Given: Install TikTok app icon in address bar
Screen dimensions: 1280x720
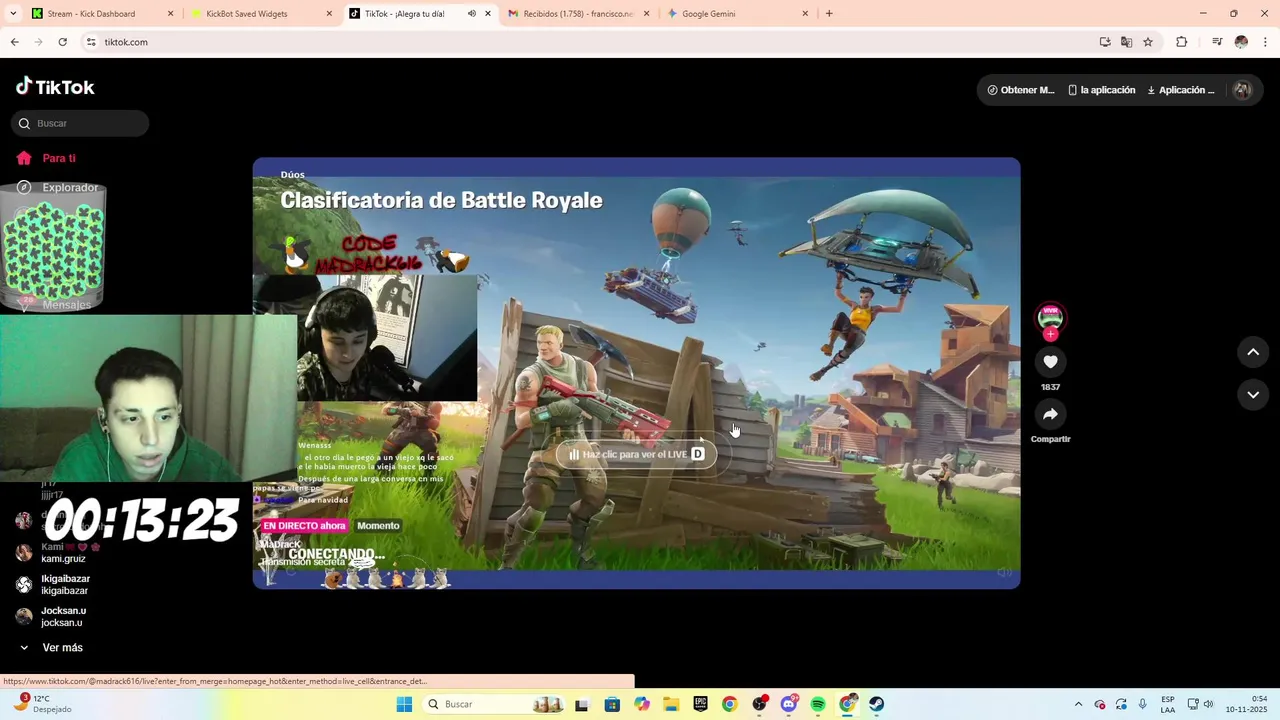Looking at the screenshot, I should click(1105, 42).
